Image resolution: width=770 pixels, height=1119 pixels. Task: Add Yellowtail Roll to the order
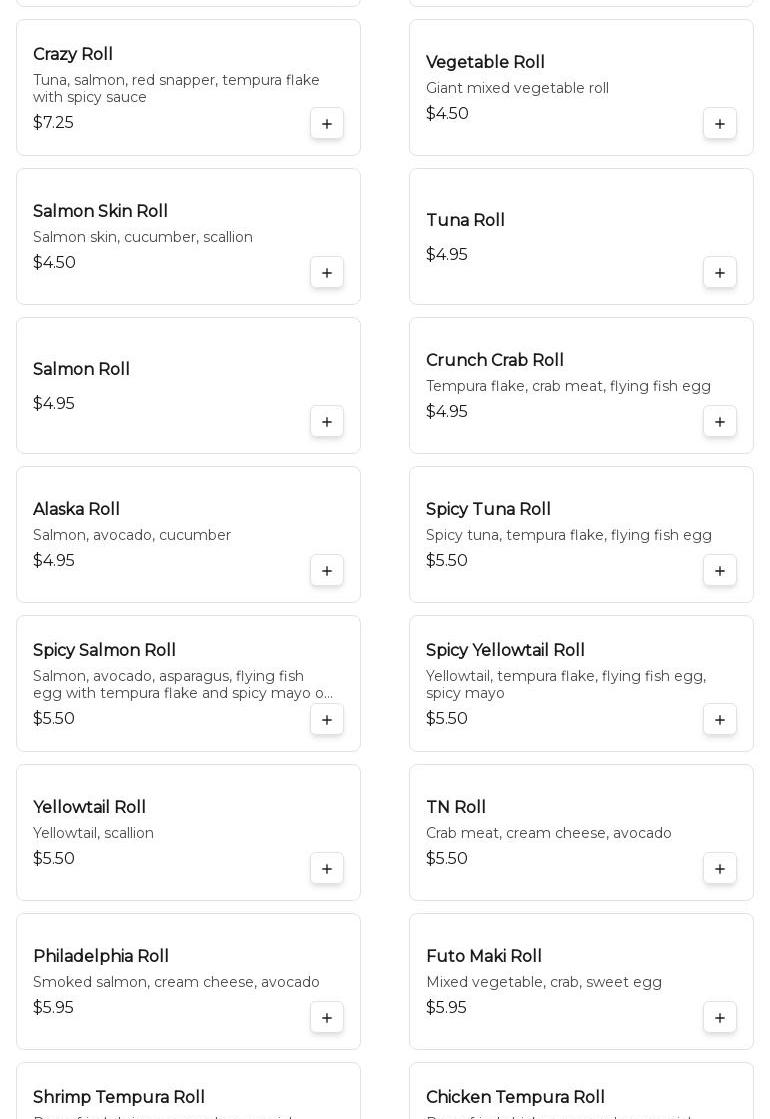327,869
